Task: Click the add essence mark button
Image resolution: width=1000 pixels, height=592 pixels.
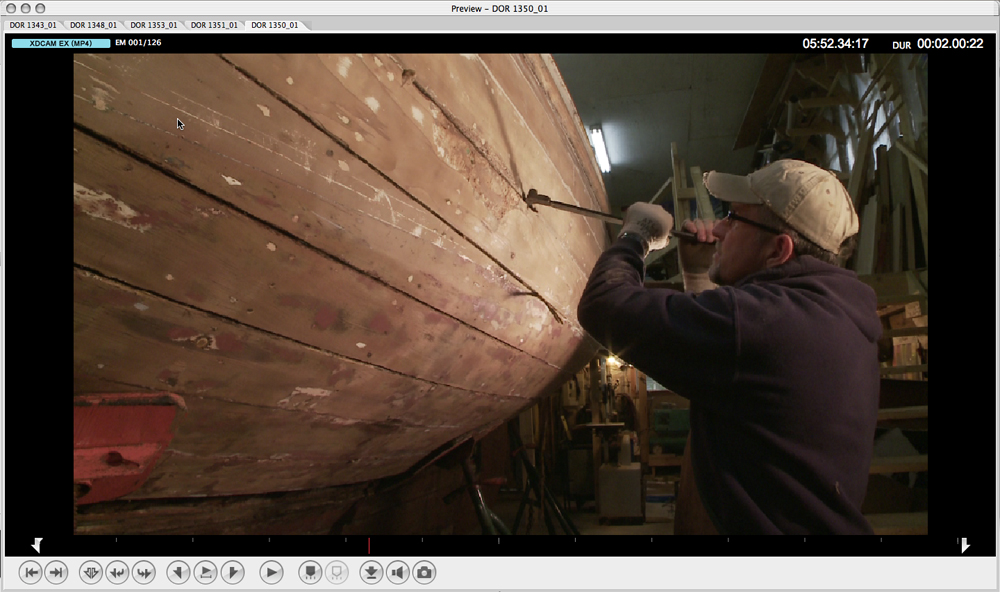Action: click(x=310, y=573)
